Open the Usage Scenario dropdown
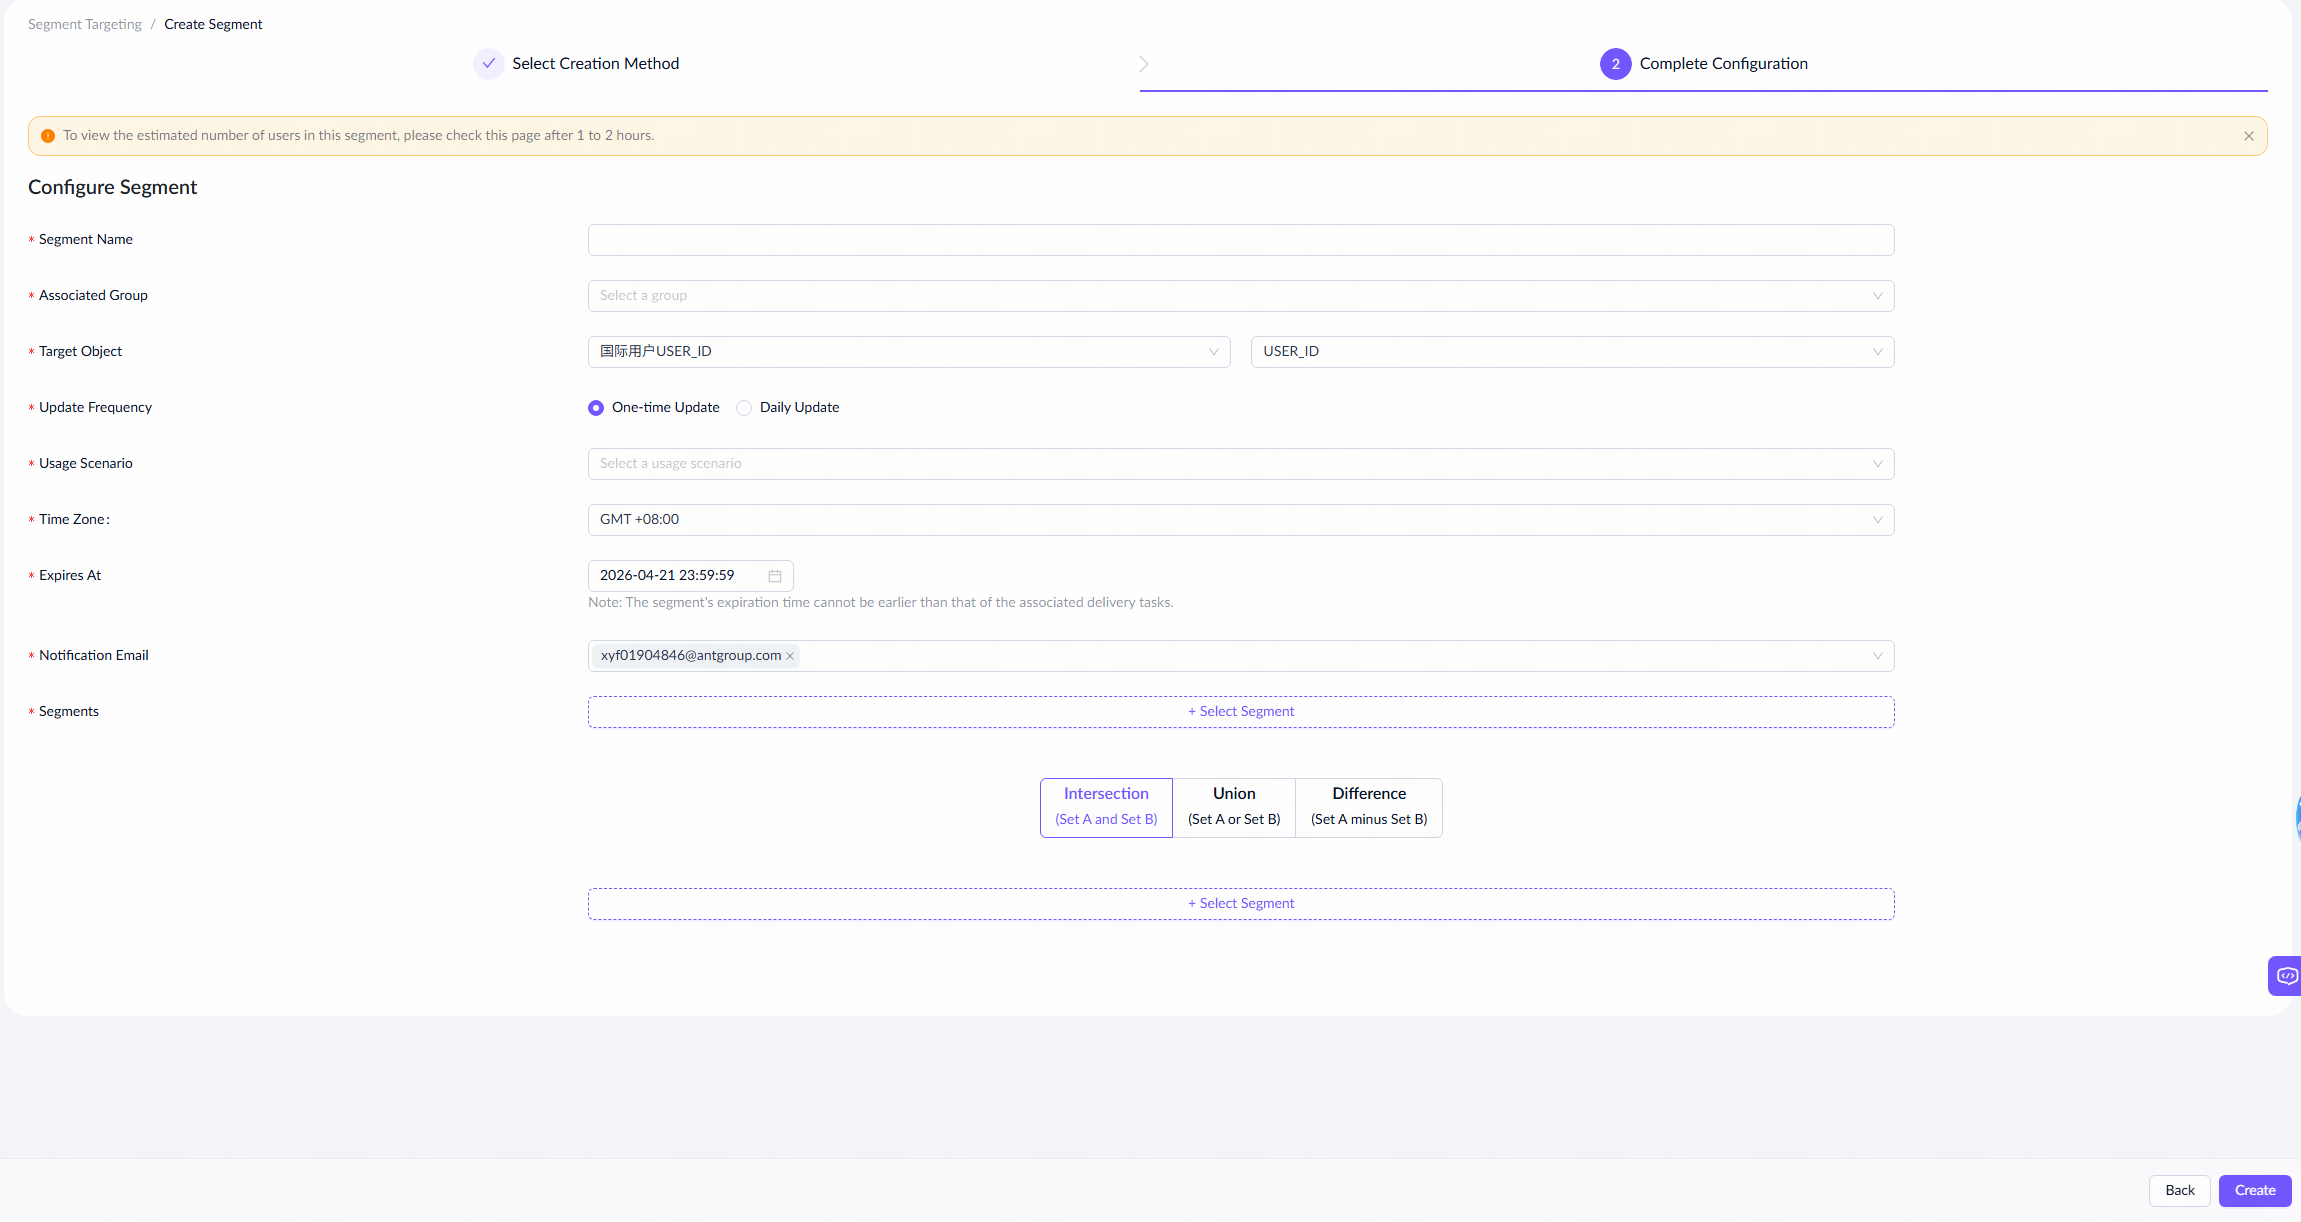Viewport: 2301px width, 1222px height. [1240, 464]
